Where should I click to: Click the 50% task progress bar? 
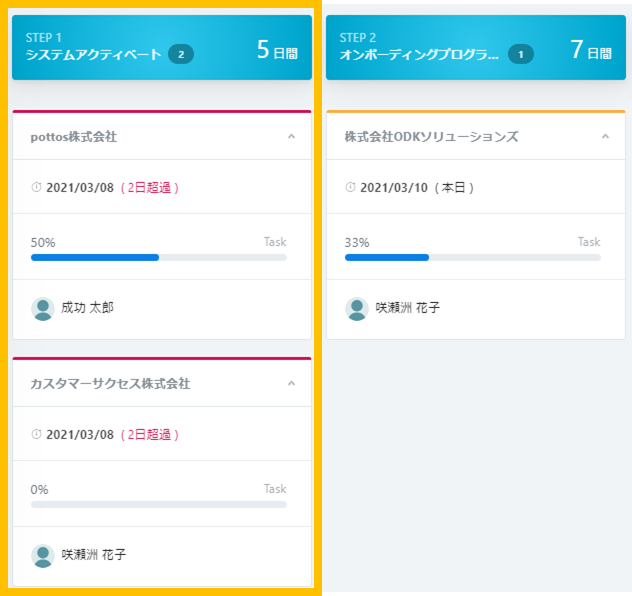pyautogui.click(x=159, y=258)
